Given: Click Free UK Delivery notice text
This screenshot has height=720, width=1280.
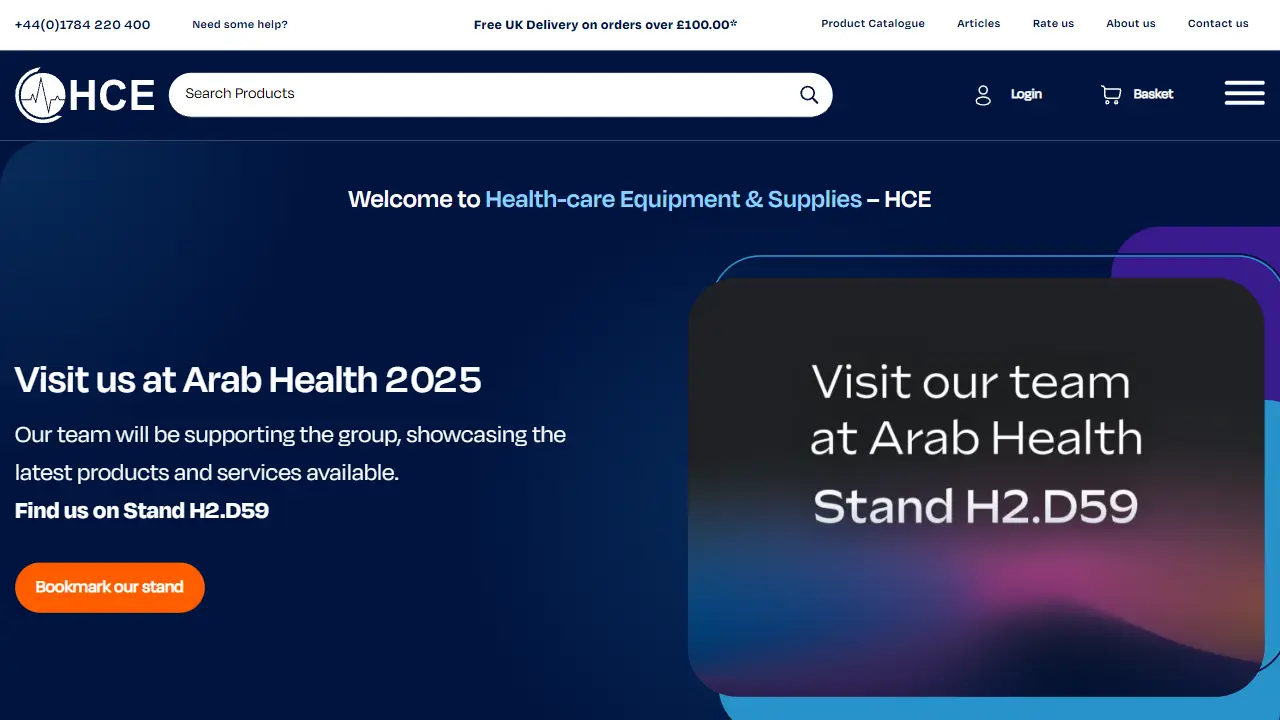Looking at the screenshot, I should pos(606,24).
